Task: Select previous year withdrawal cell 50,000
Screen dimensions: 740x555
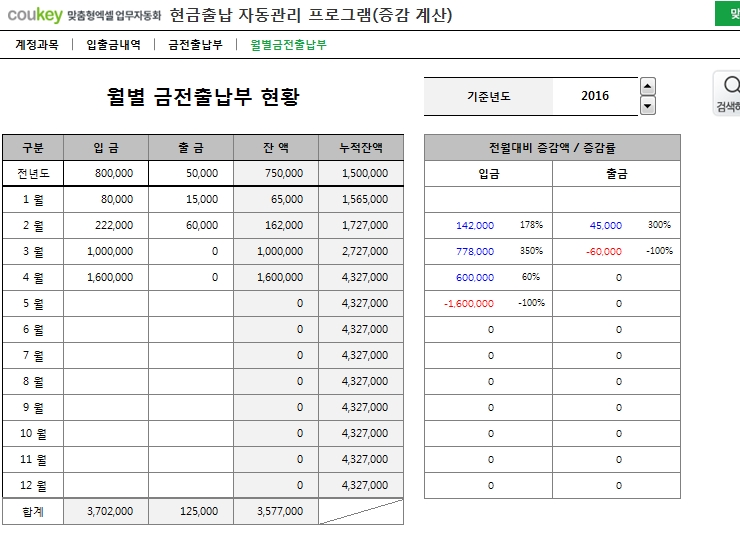Action: pyautogui.click(x=191, y=173)
